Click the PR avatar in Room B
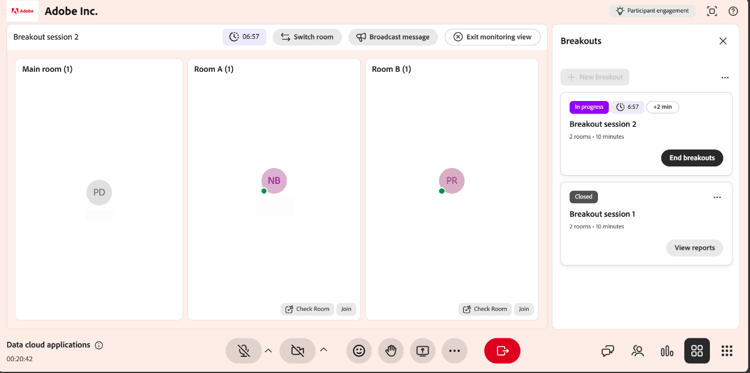The width and height of the screenshot is (750, 373). tap(452, 181)
